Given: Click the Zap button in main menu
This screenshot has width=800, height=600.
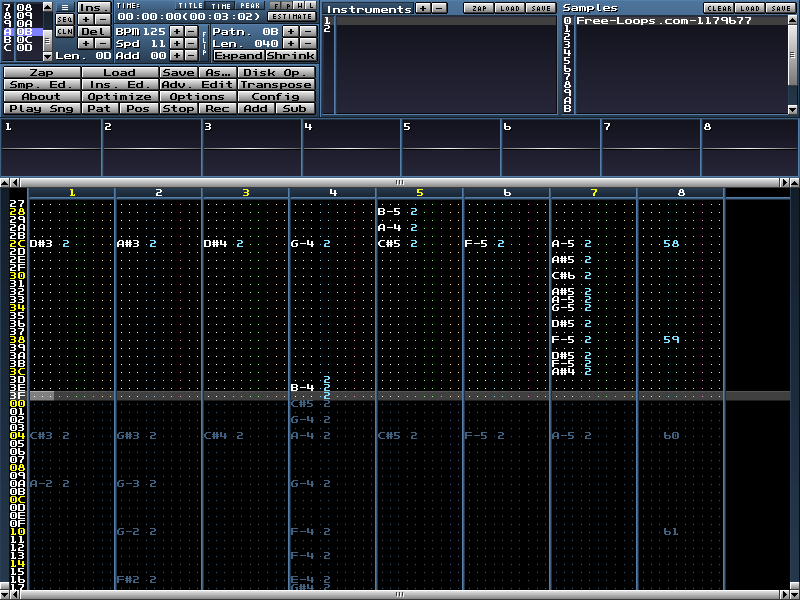Looking at the screenshot, I should click(x=42, y=72).
